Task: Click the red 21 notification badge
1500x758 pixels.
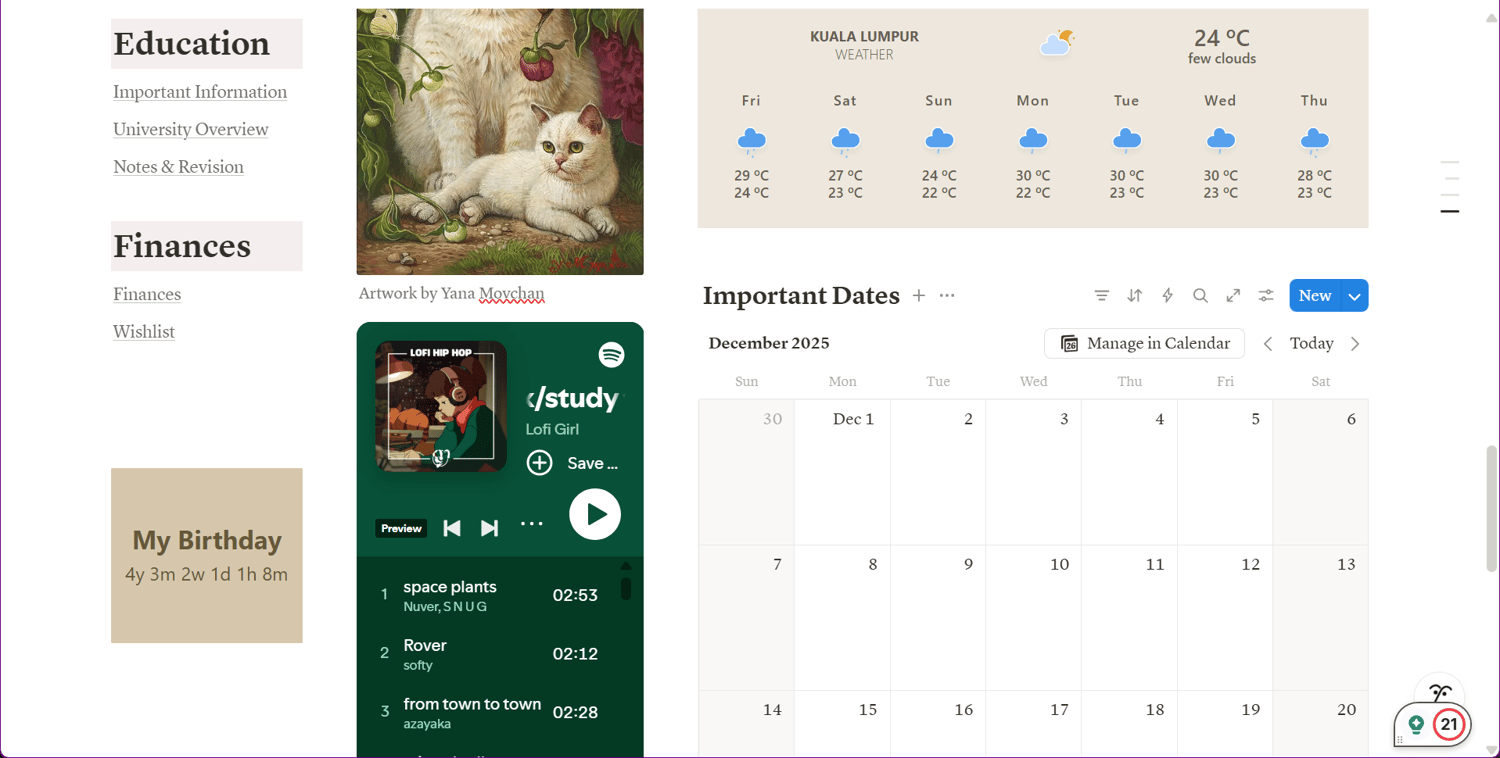Action: (1449, 725)
